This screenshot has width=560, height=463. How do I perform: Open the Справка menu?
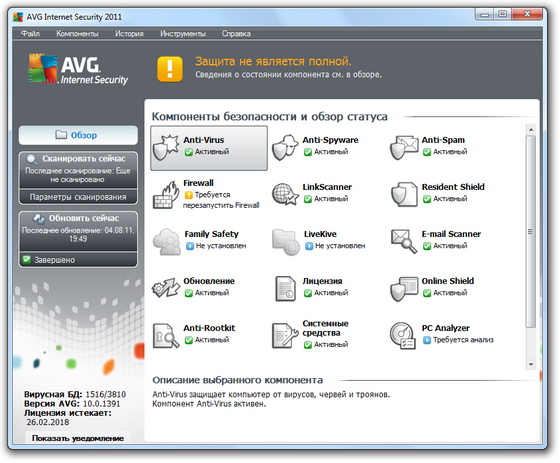(236, 34)
